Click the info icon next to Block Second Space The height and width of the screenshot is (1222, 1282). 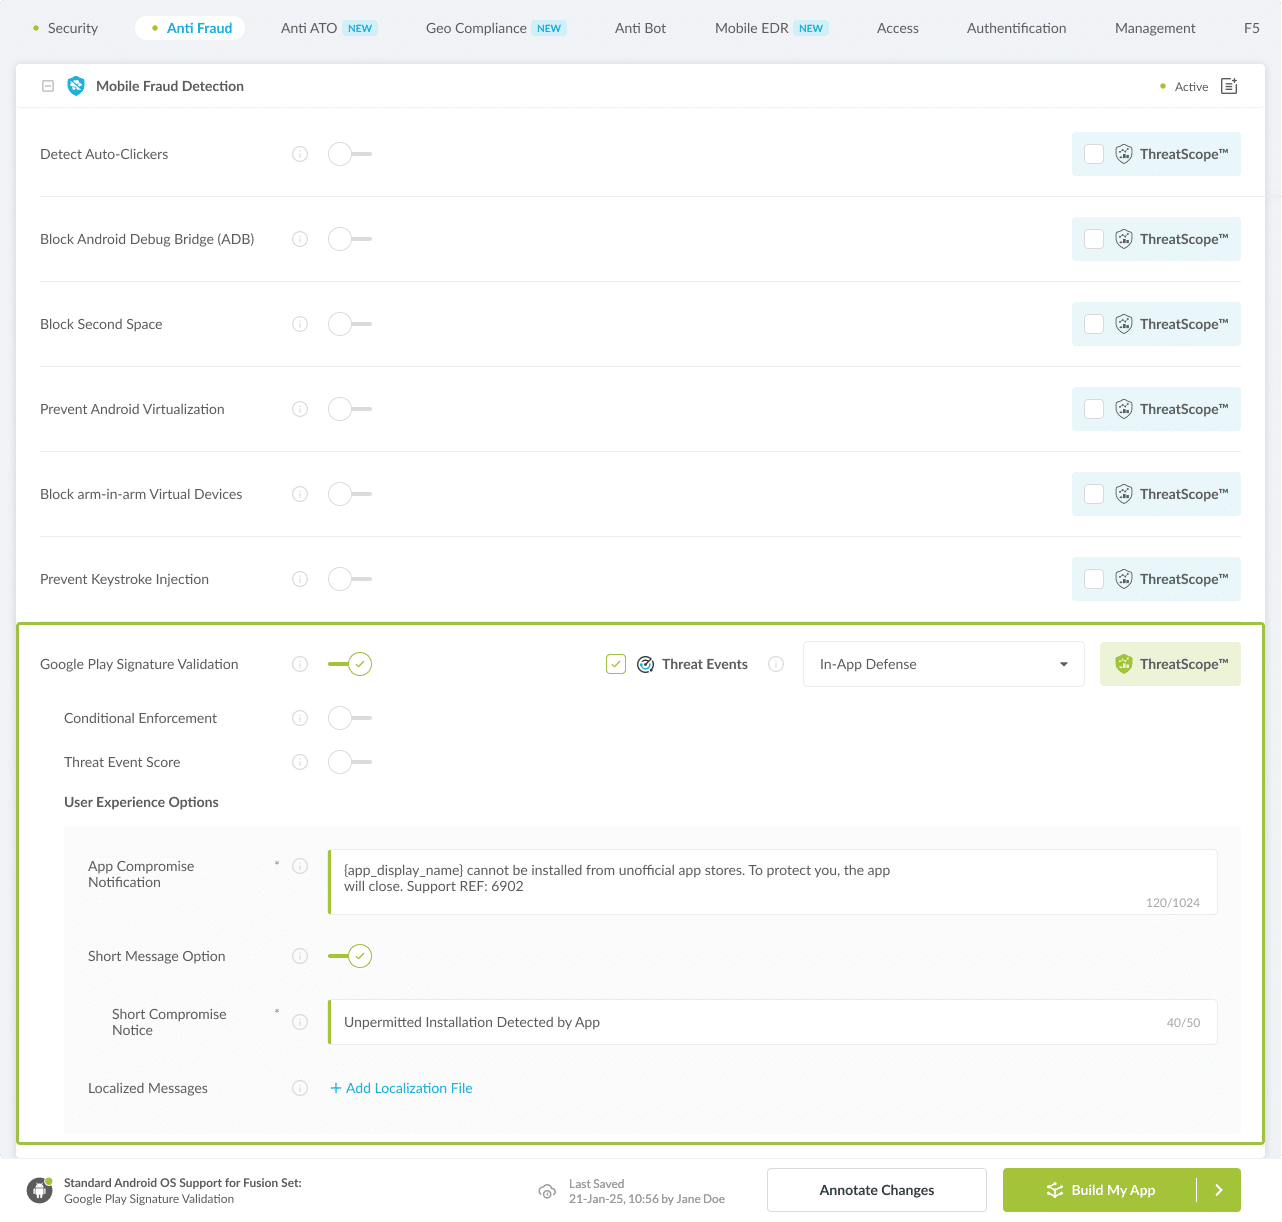300,324
